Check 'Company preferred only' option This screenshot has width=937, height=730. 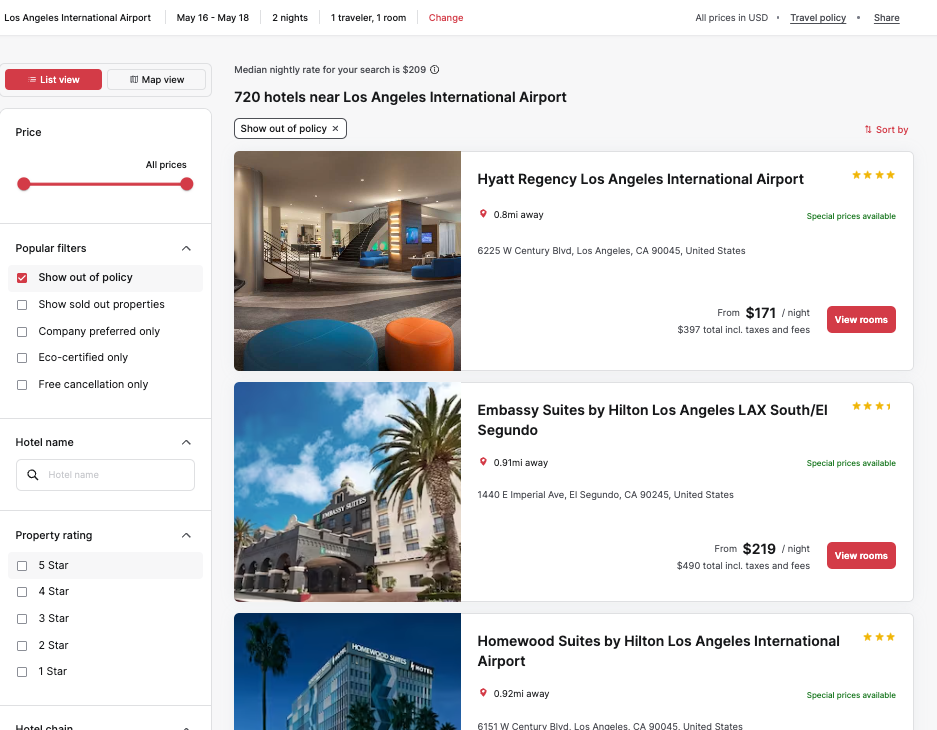[22, 332]
